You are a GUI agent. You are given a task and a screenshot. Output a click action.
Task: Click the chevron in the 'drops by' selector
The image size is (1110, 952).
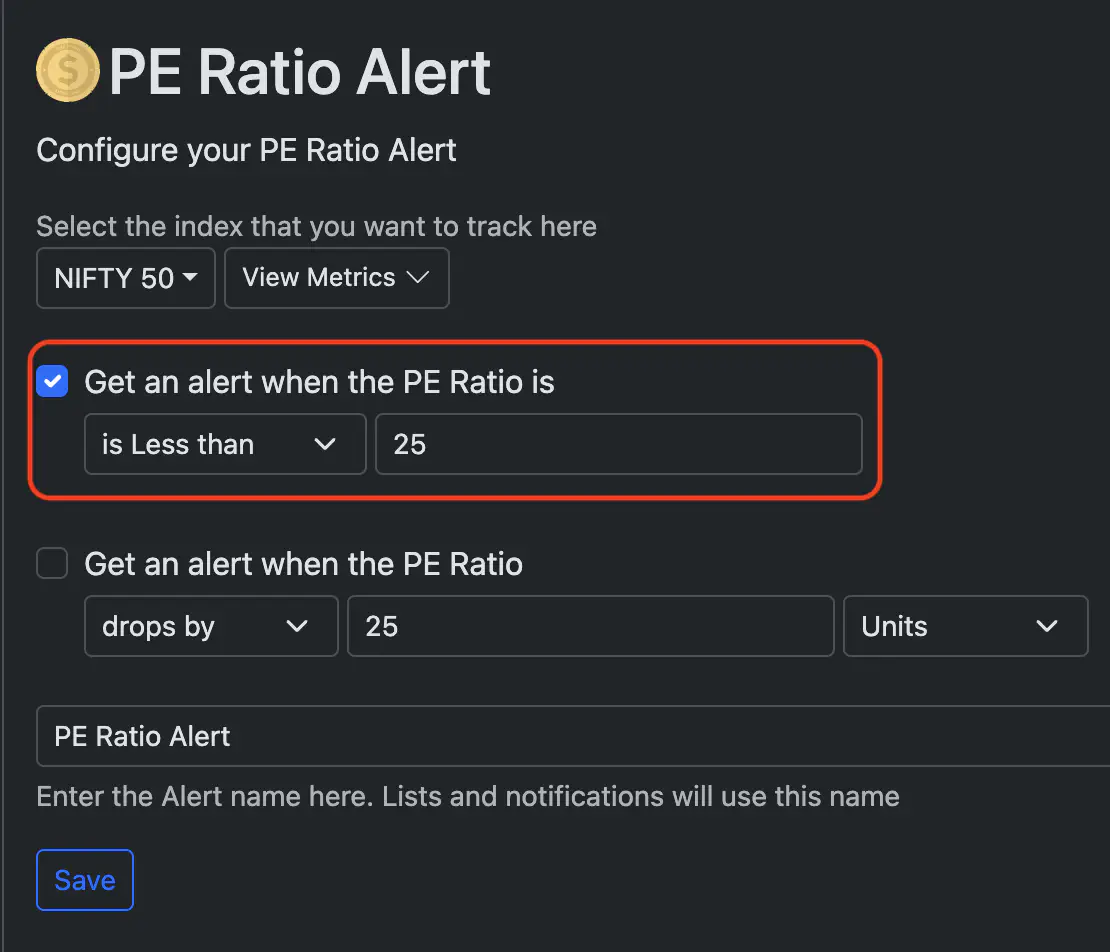[x=297, y=626]
